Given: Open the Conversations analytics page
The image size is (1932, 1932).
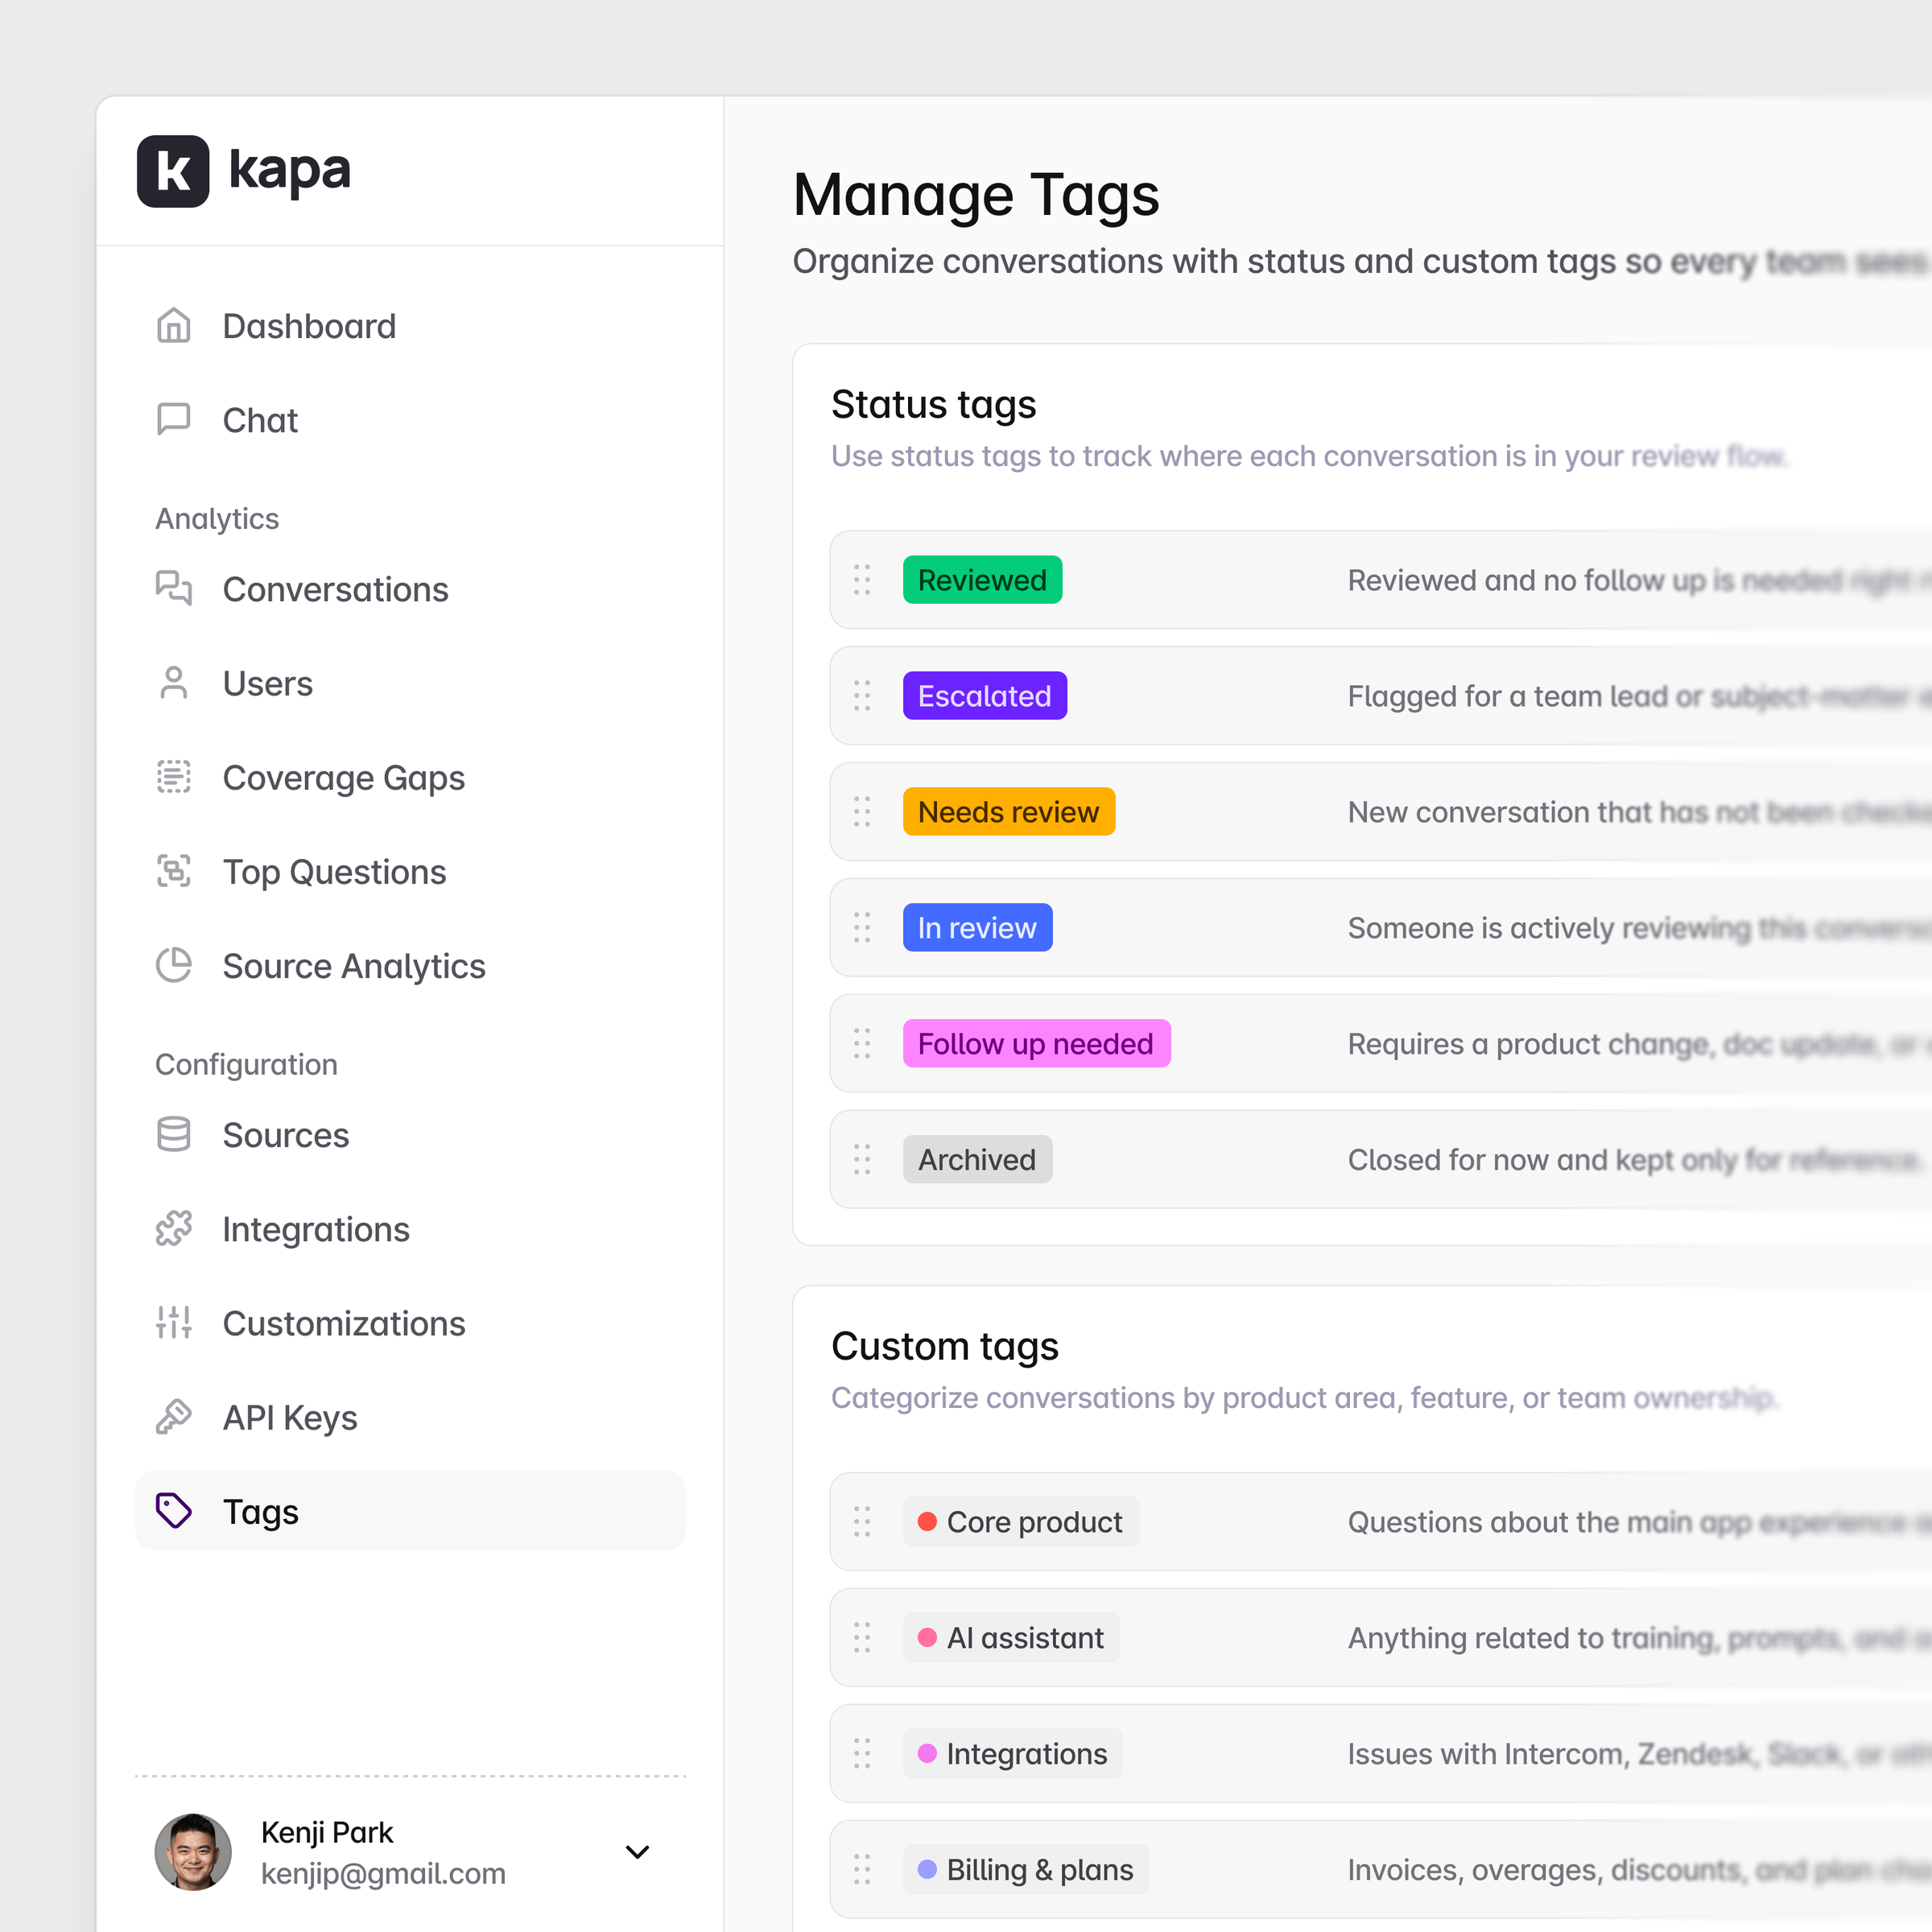Looking at the screenshot, I should pyautogui.click(x=410, y=589).
